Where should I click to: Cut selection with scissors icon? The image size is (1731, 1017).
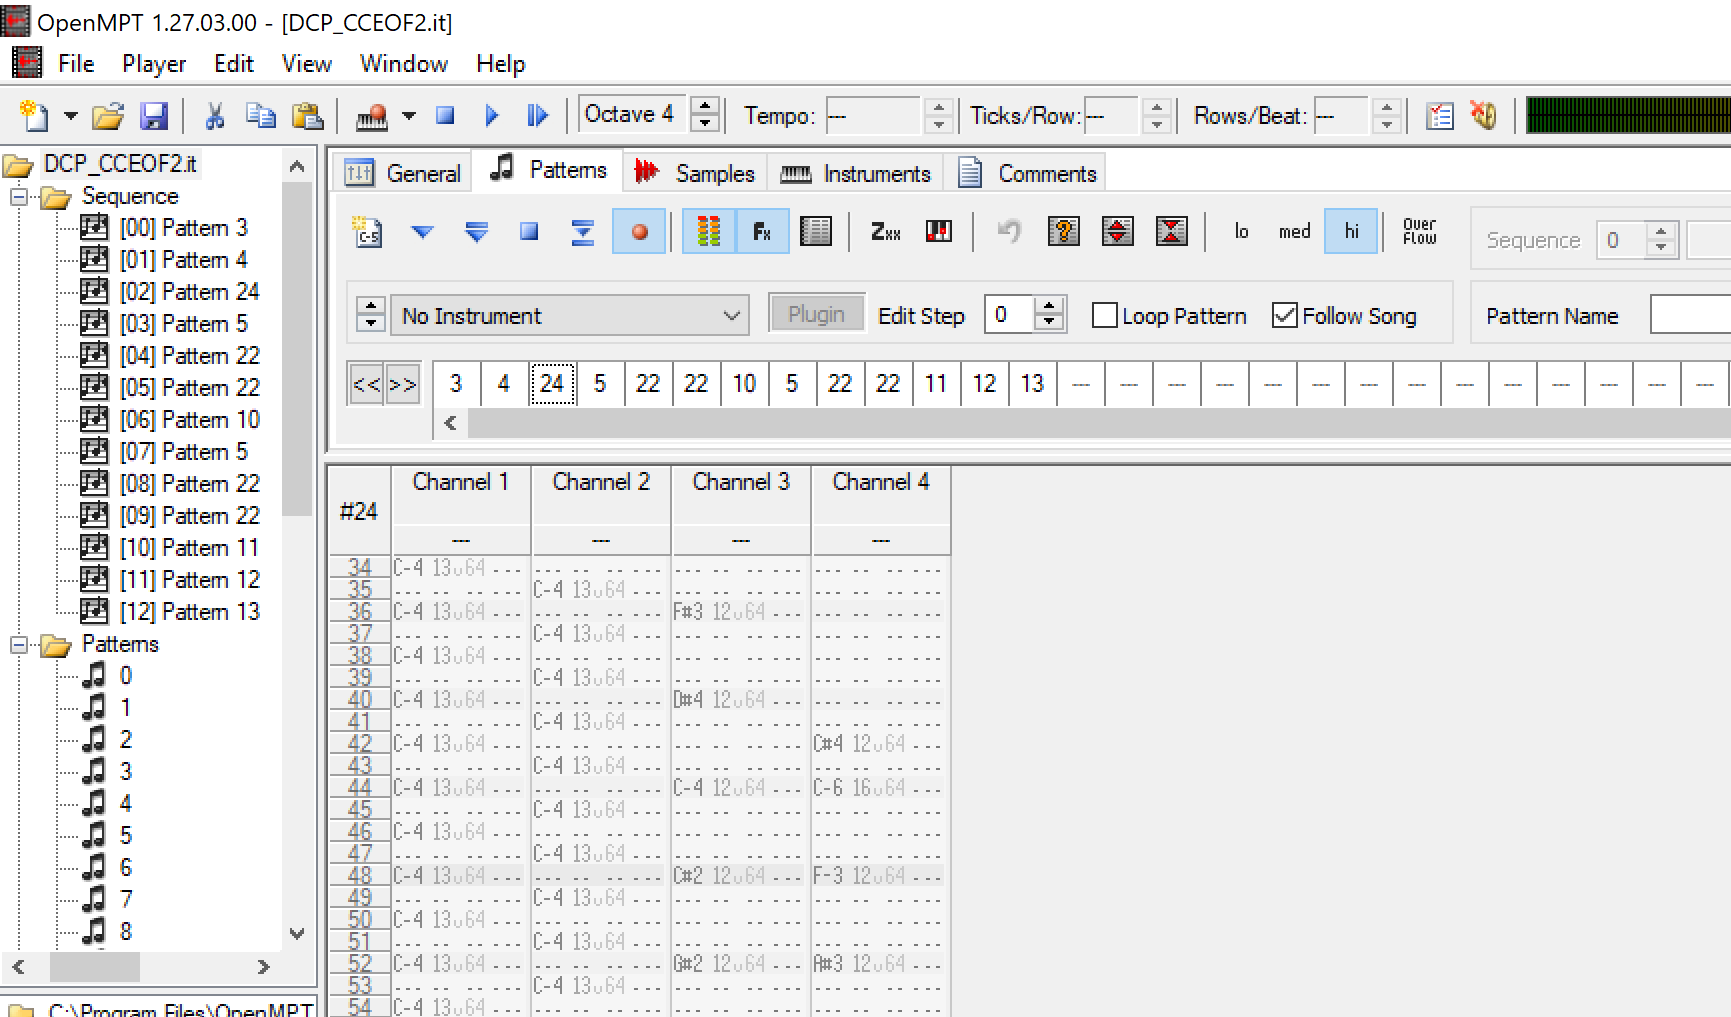tap(214, 116)
